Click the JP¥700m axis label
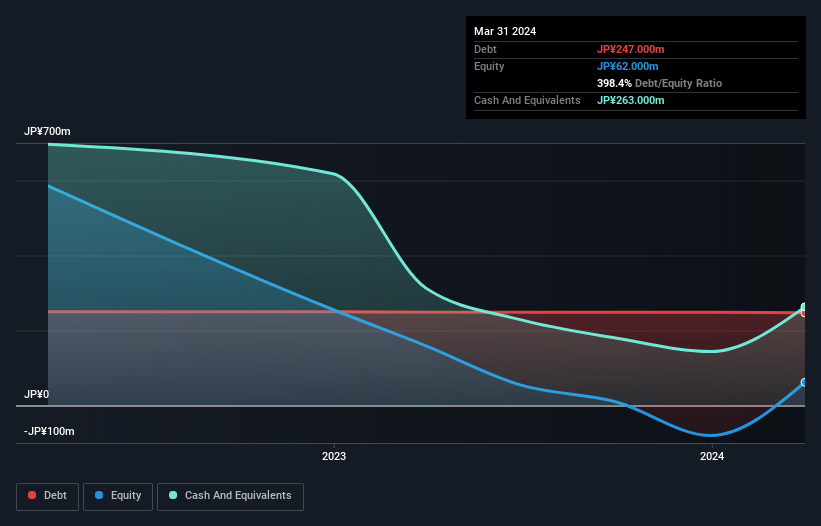Image resolution: width=821 pixels, height=526 pixels. point(47,131)
